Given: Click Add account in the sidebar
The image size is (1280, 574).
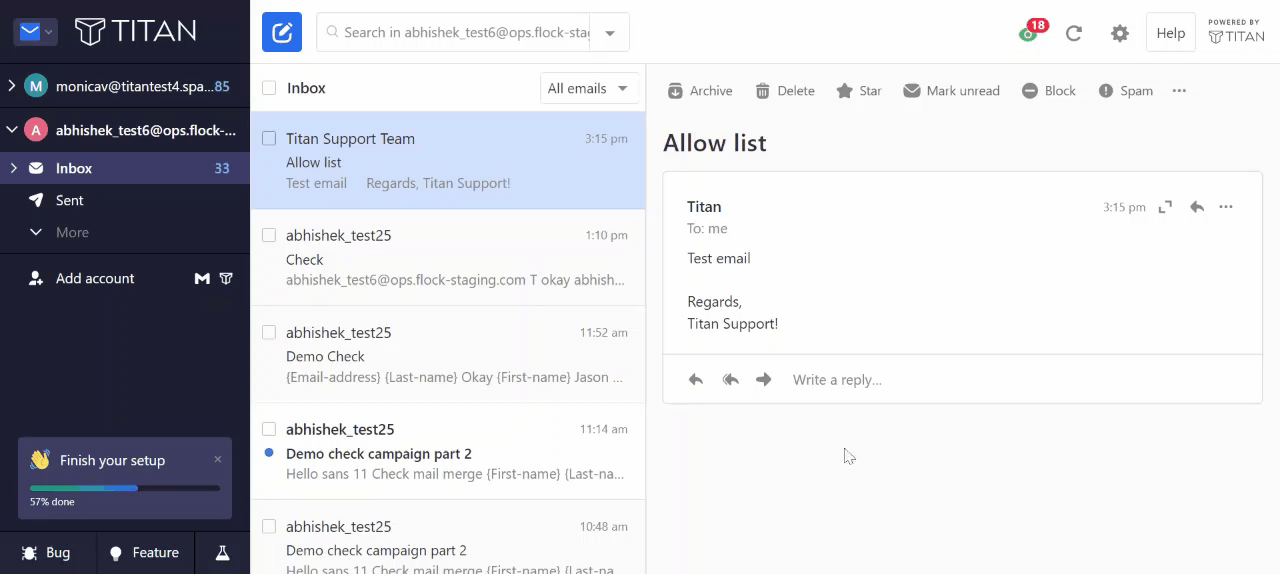Looking at the screenshot, I should 95,279.
